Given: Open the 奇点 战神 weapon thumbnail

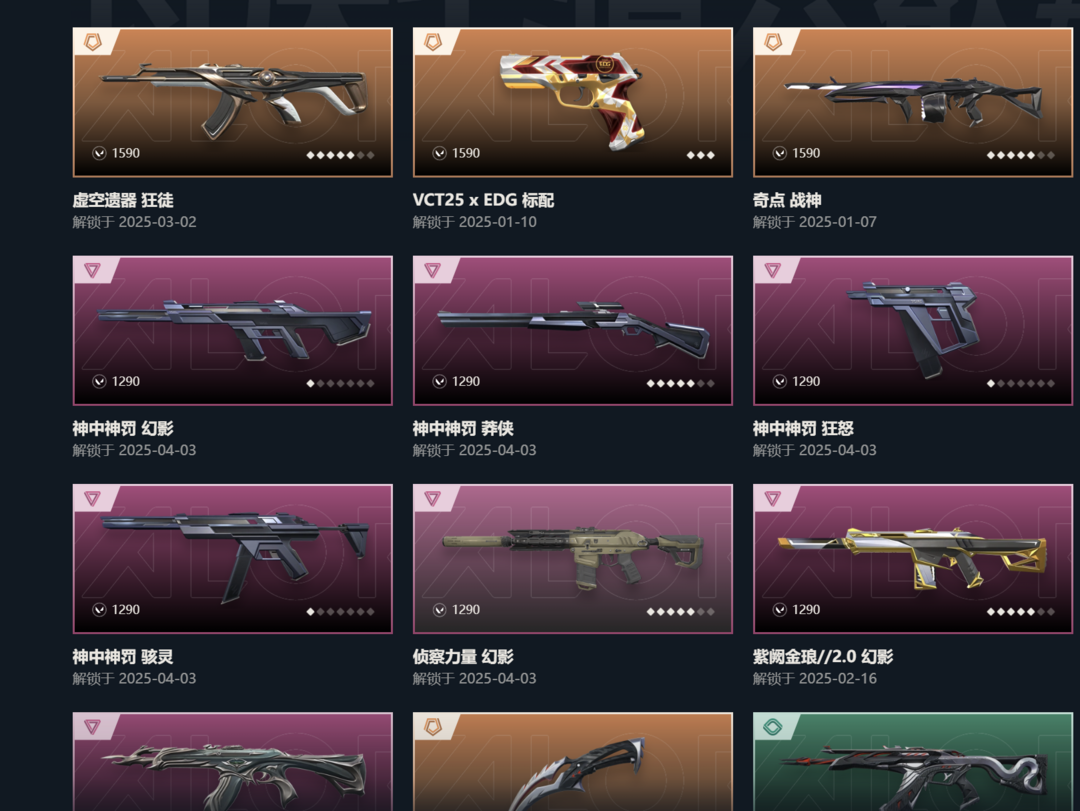Looking at the screenshot, I should [913, 102].
